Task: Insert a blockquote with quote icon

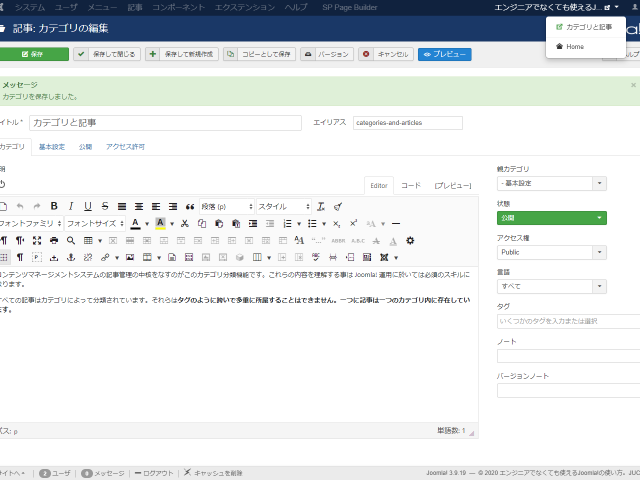Action: 190,207
